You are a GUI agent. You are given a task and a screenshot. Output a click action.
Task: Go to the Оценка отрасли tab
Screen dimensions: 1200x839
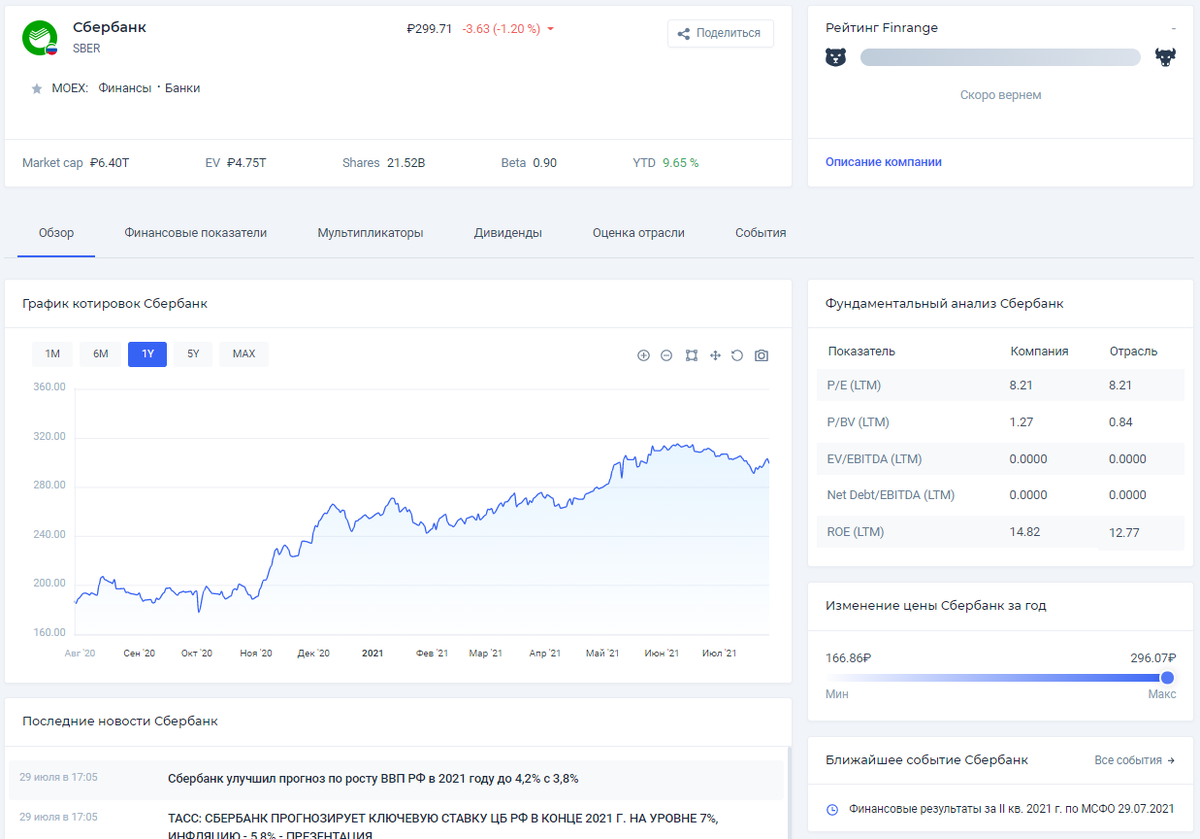pyautogui.click(x=638, y=233)
